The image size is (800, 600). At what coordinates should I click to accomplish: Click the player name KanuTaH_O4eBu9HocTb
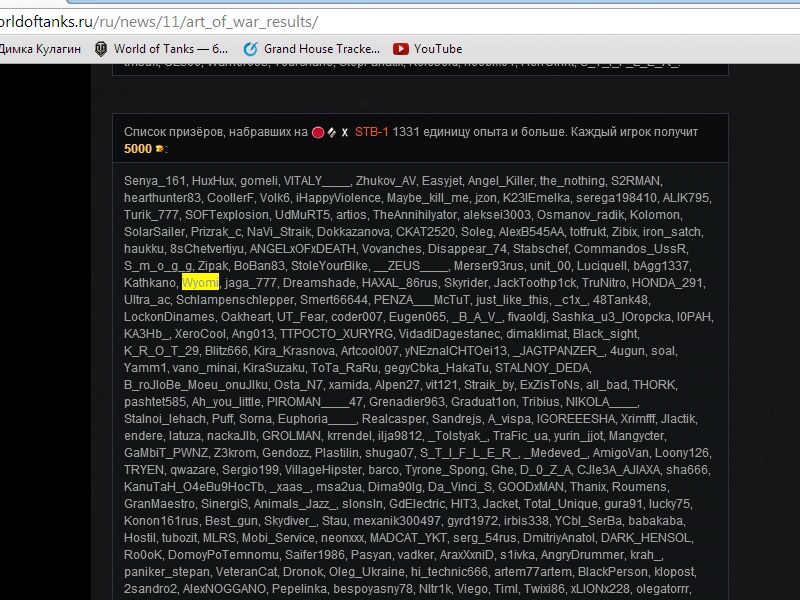(194, 487)
